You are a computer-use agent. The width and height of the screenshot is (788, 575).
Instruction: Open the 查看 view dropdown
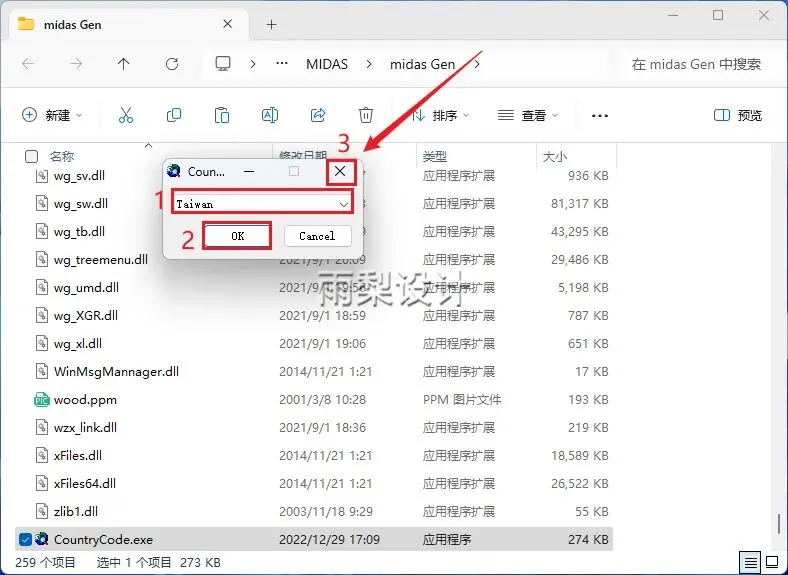[528, 116]
